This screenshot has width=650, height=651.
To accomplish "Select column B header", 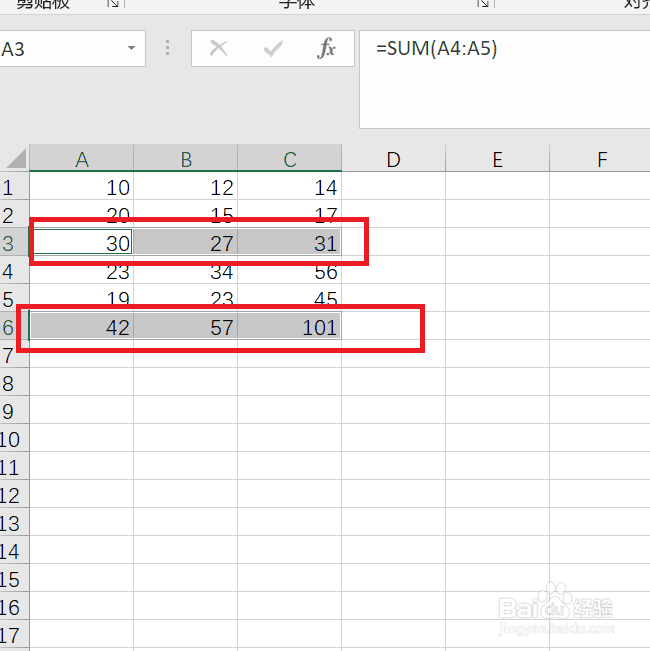I will tap(186, 158).
